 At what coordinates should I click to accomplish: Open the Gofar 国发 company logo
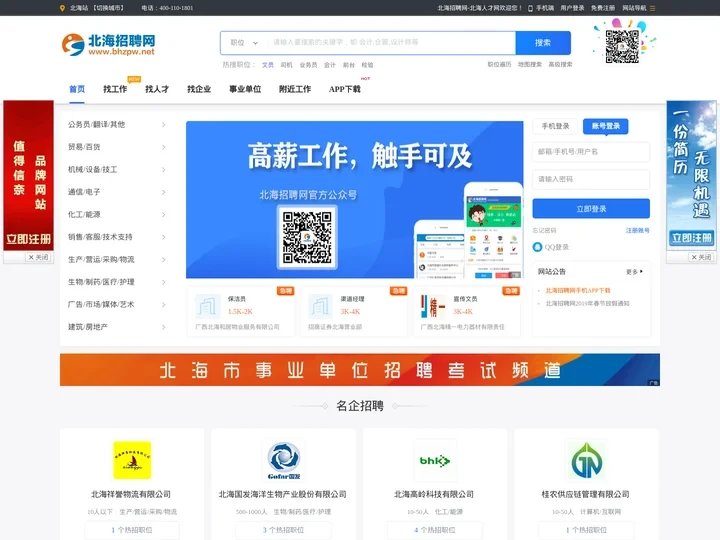(x=283, y=460)
